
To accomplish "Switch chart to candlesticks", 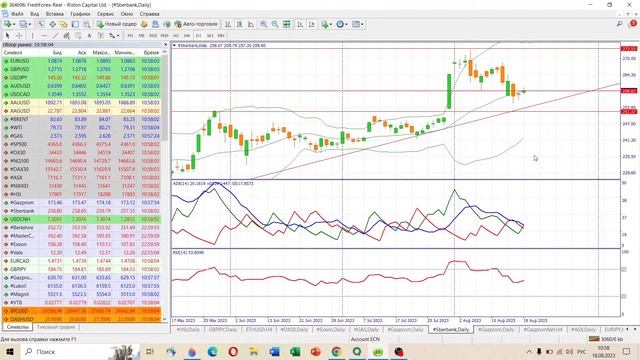I will pyautogui.click(x=239, y=24).
